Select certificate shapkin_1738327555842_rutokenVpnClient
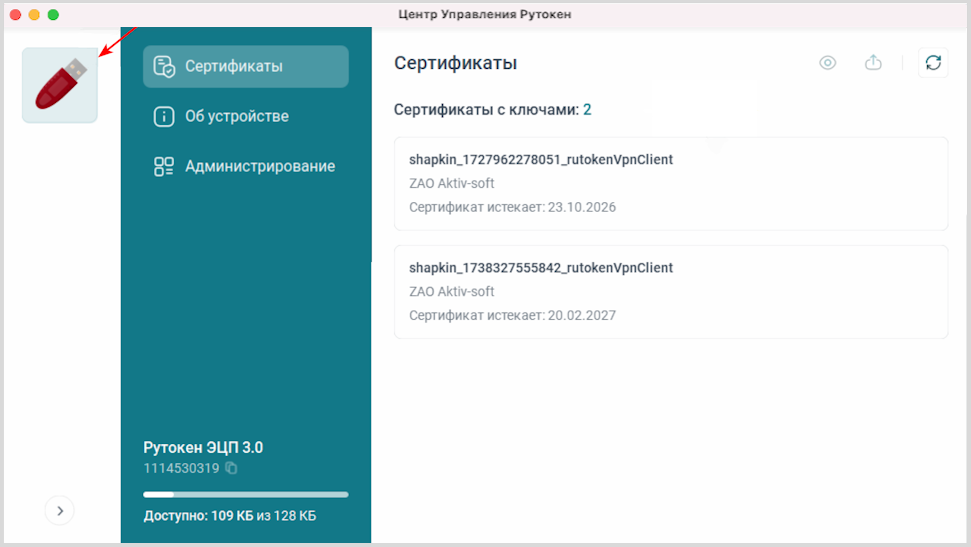This screenshot has width=971, height=547. pyautogui.click(x=541, y=268)
